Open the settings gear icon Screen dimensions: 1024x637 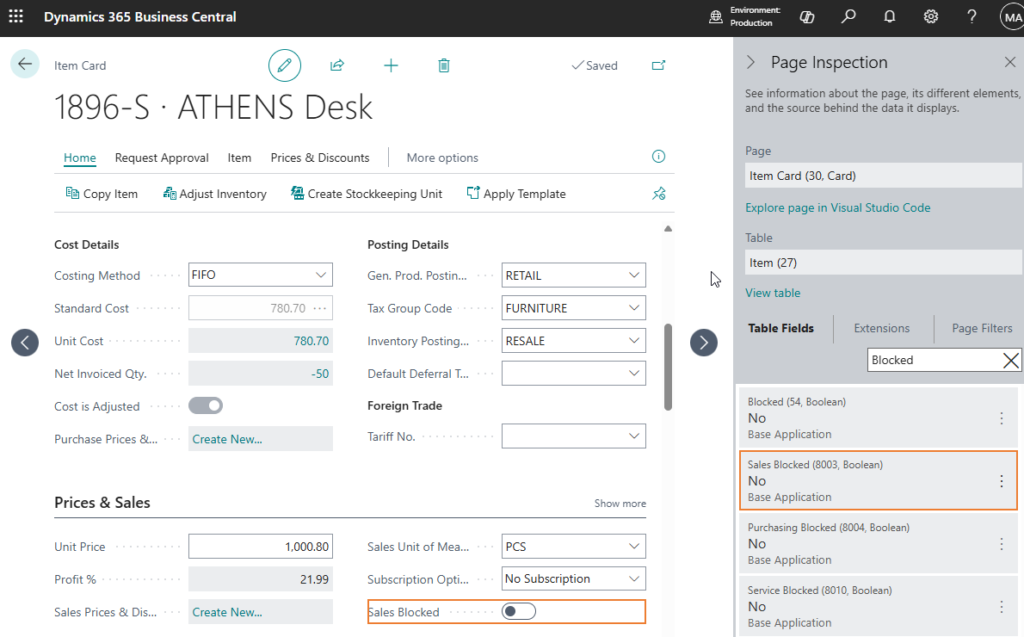click(x=931, y=17)
